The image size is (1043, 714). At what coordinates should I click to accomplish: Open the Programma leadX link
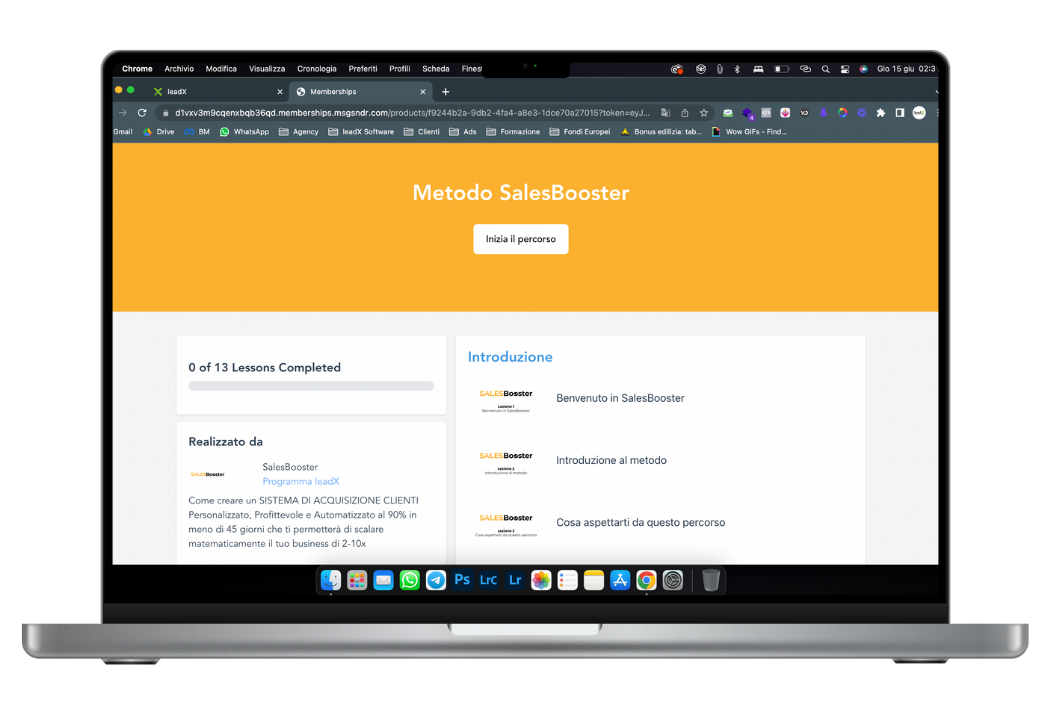tap(301, 481)
